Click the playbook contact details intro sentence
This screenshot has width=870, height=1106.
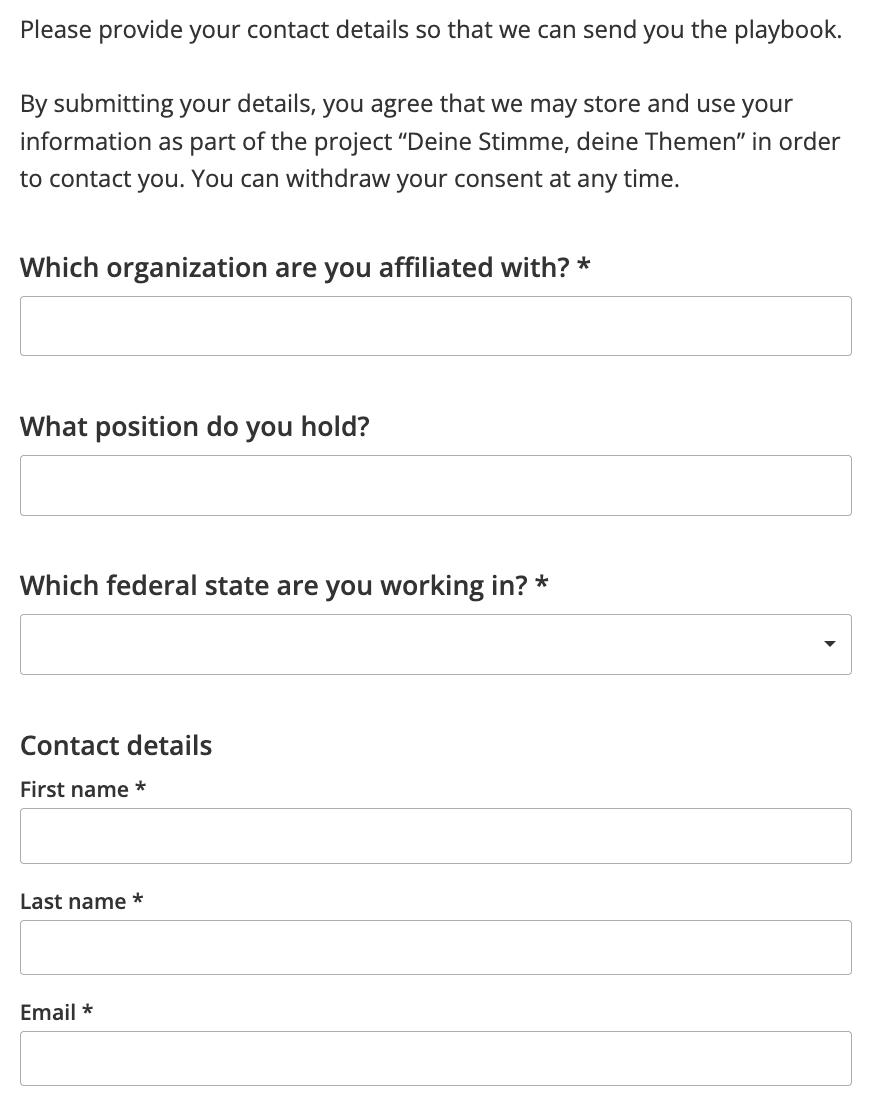click(430, 30)
